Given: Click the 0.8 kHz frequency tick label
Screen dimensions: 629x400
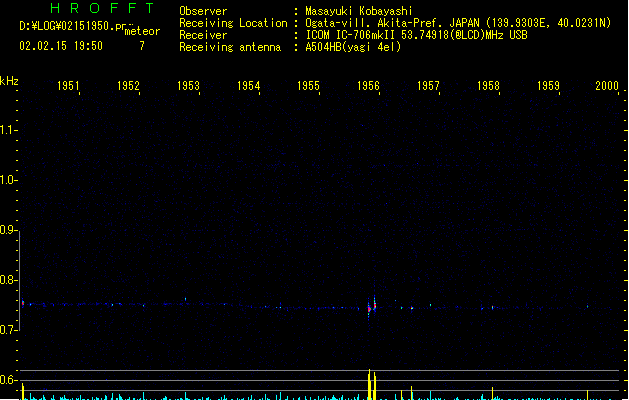Looking at the screenshot, I should click(7, 280).
